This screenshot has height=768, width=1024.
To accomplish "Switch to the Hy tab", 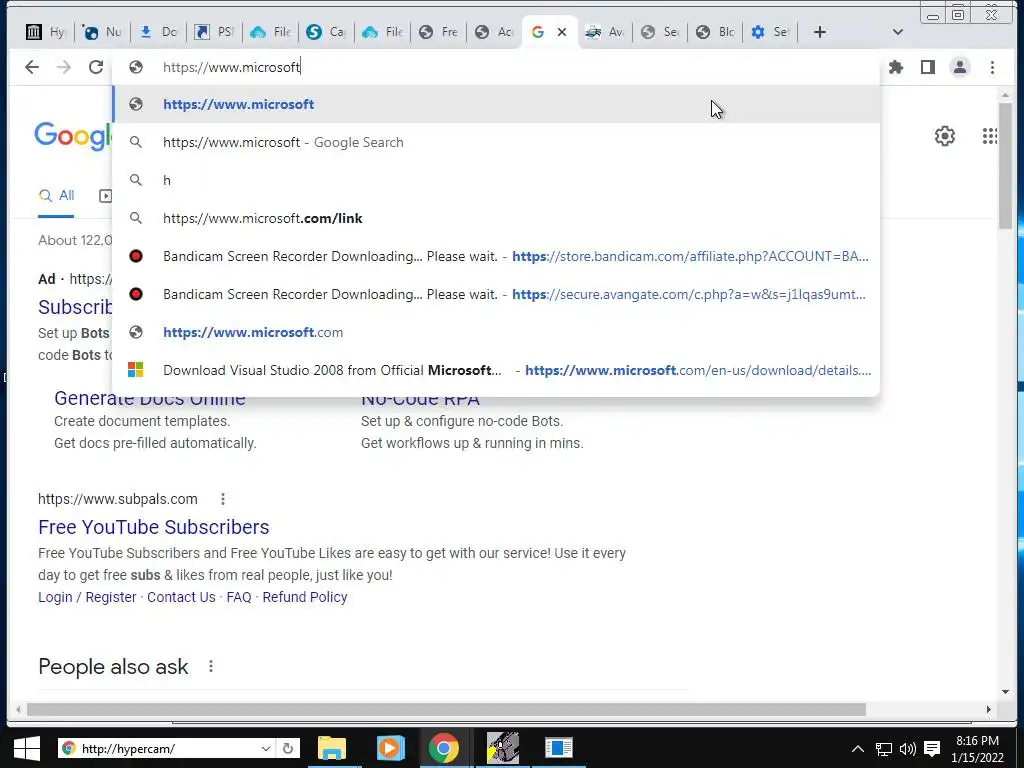I will tap(46, 32).
